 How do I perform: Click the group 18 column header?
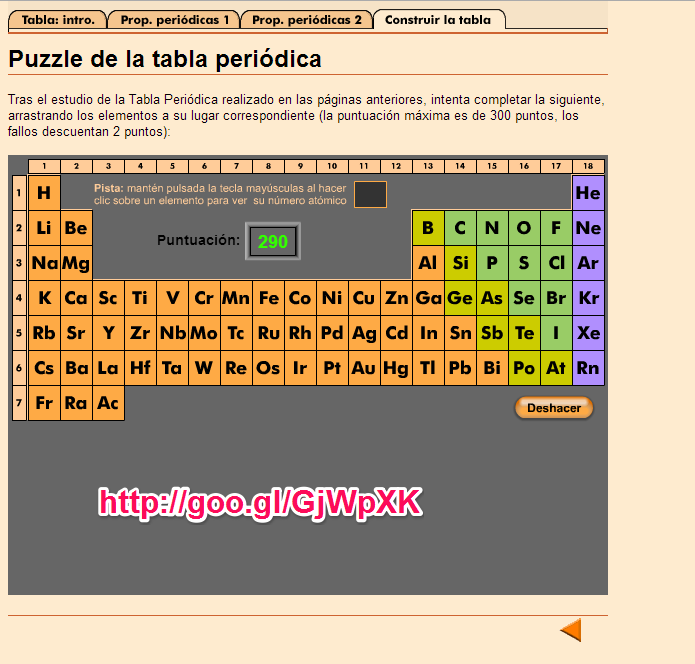coord(589,166)
